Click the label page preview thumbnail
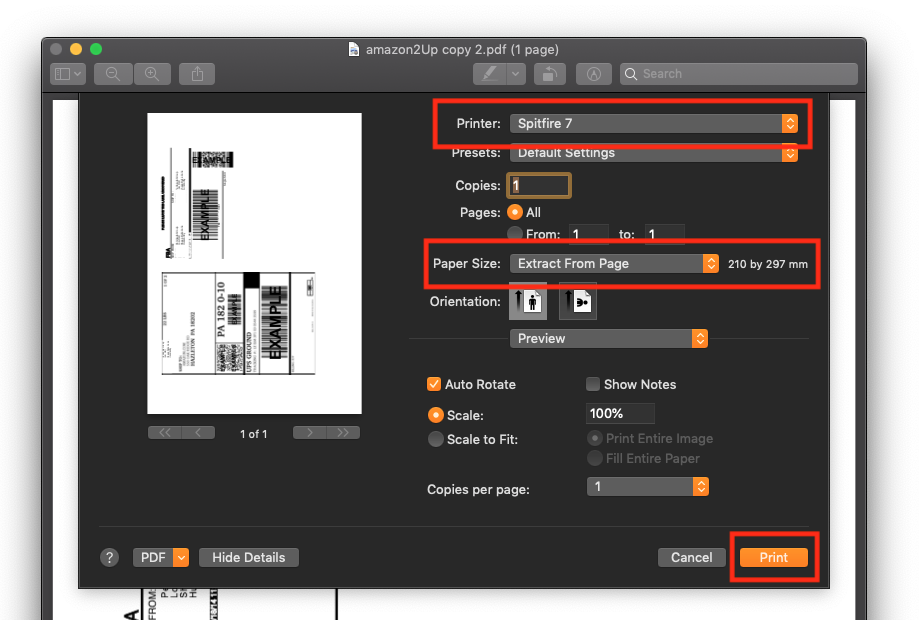The image size is (922, 620). [x=255, y=264]
